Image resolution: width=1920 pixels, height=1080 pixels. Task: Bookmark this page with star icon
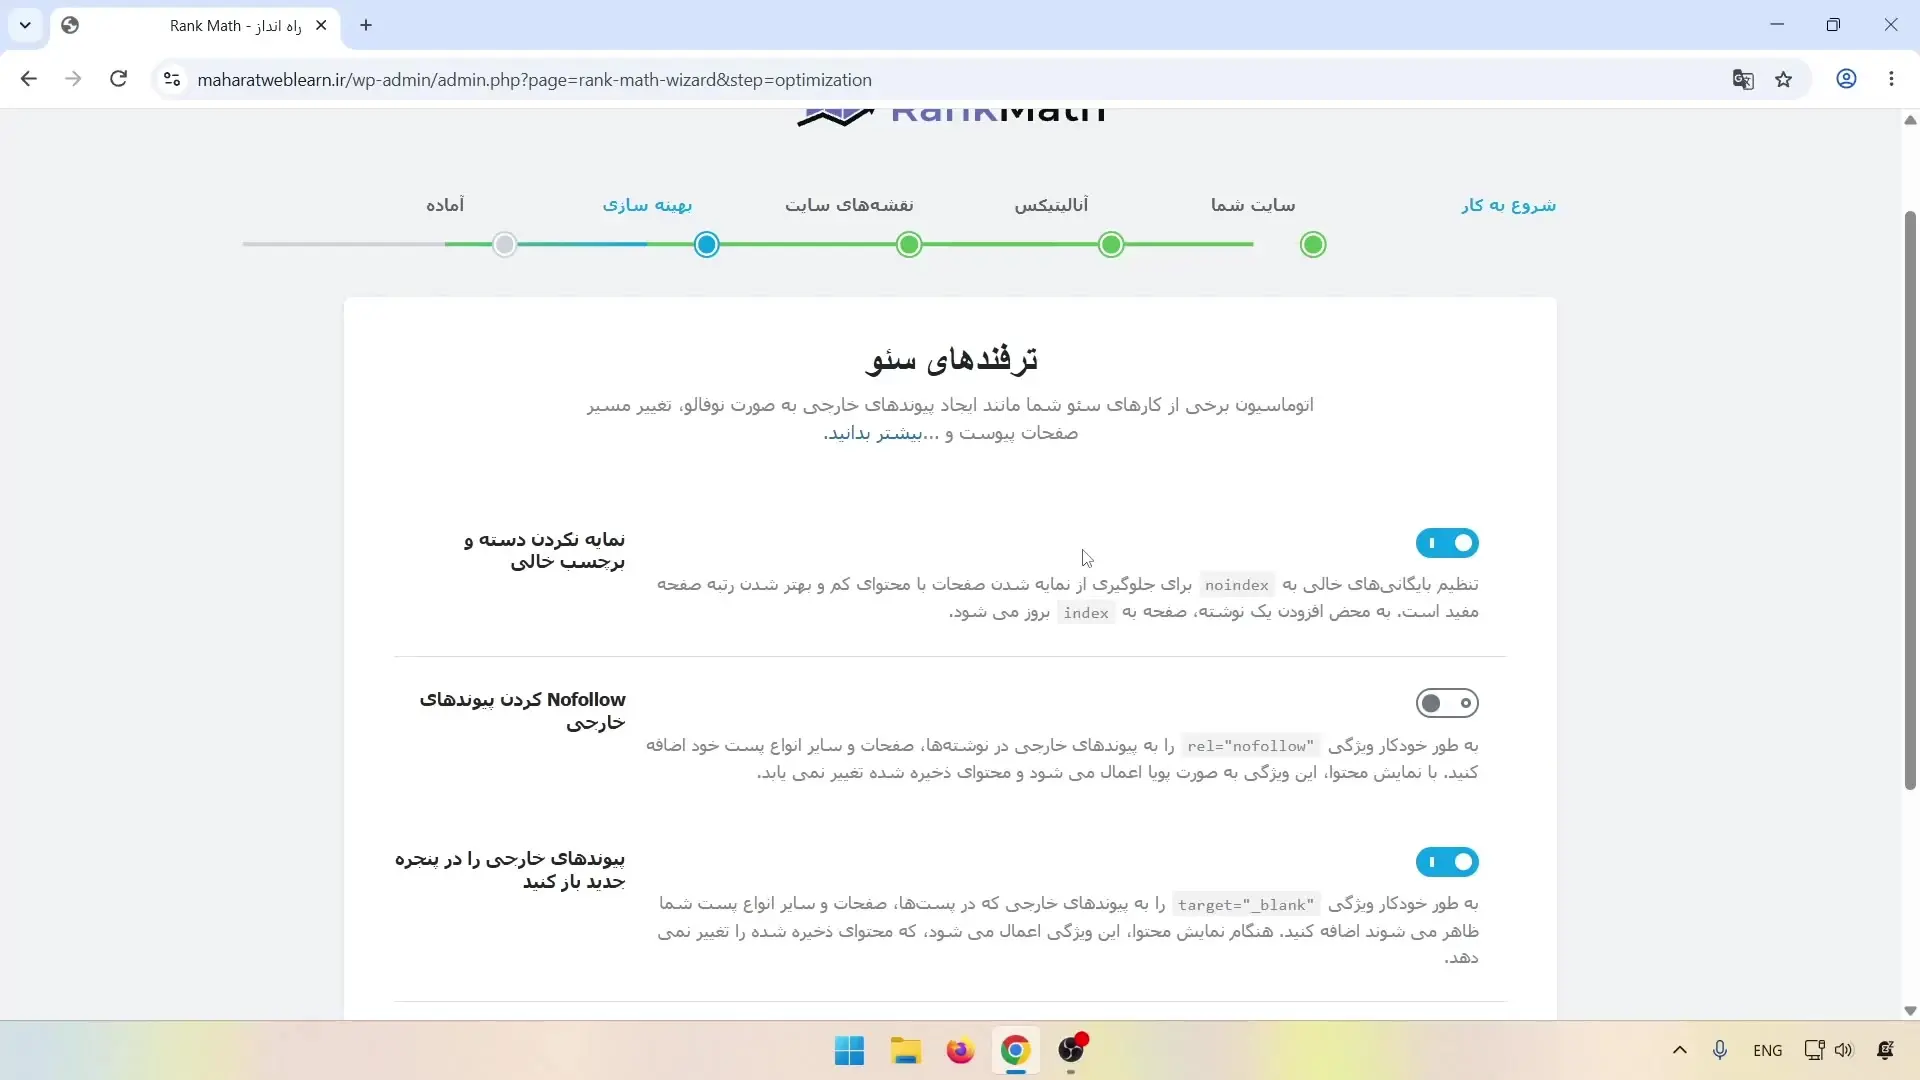coord(1784,79)
